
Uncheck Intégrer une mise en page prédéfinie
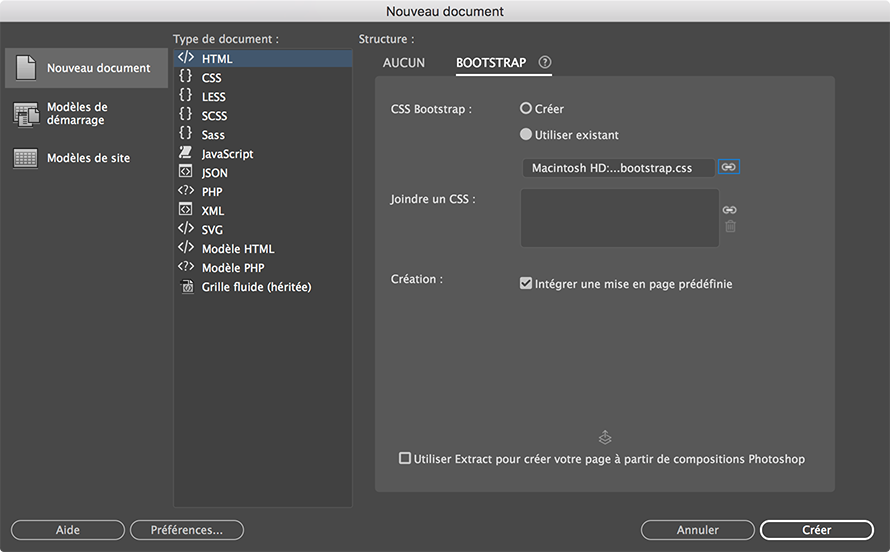pyautogui.click(x=526, y=284)
